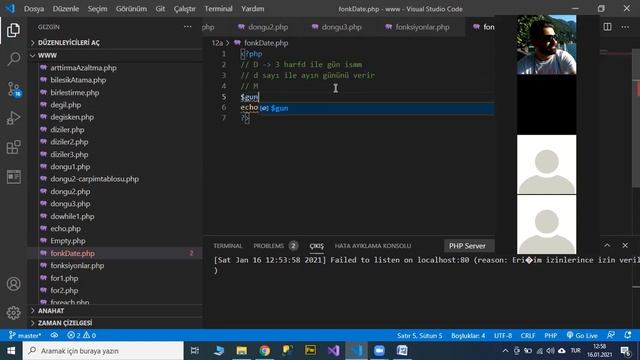Expand the ANAHAT section
640x360 pixels.
(x=115, y=311)
